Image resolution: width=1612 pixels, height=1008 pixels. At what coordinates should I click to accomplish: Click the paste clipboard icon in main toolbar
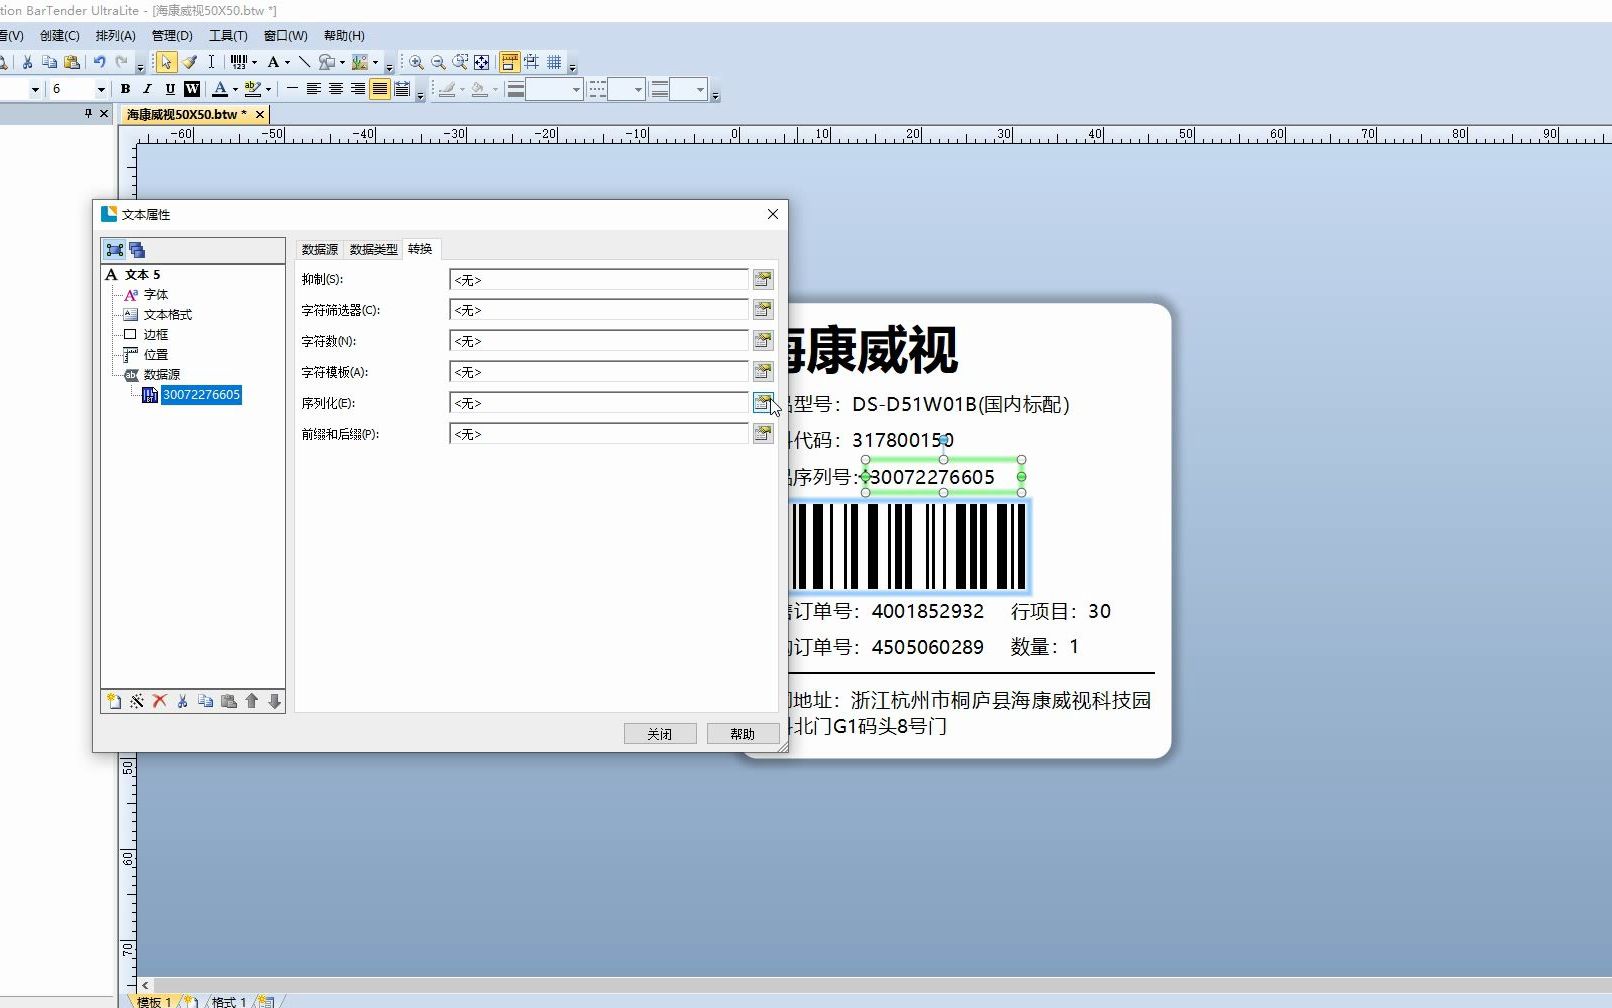(x=72, y=62)
